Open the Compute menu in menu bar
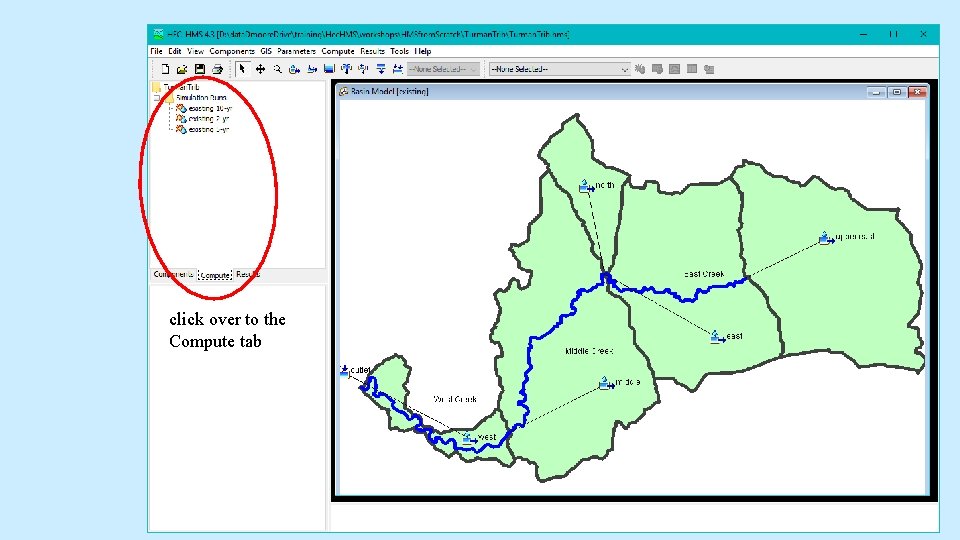The width and height of the screenshot is (960, 540). point(338,51)
